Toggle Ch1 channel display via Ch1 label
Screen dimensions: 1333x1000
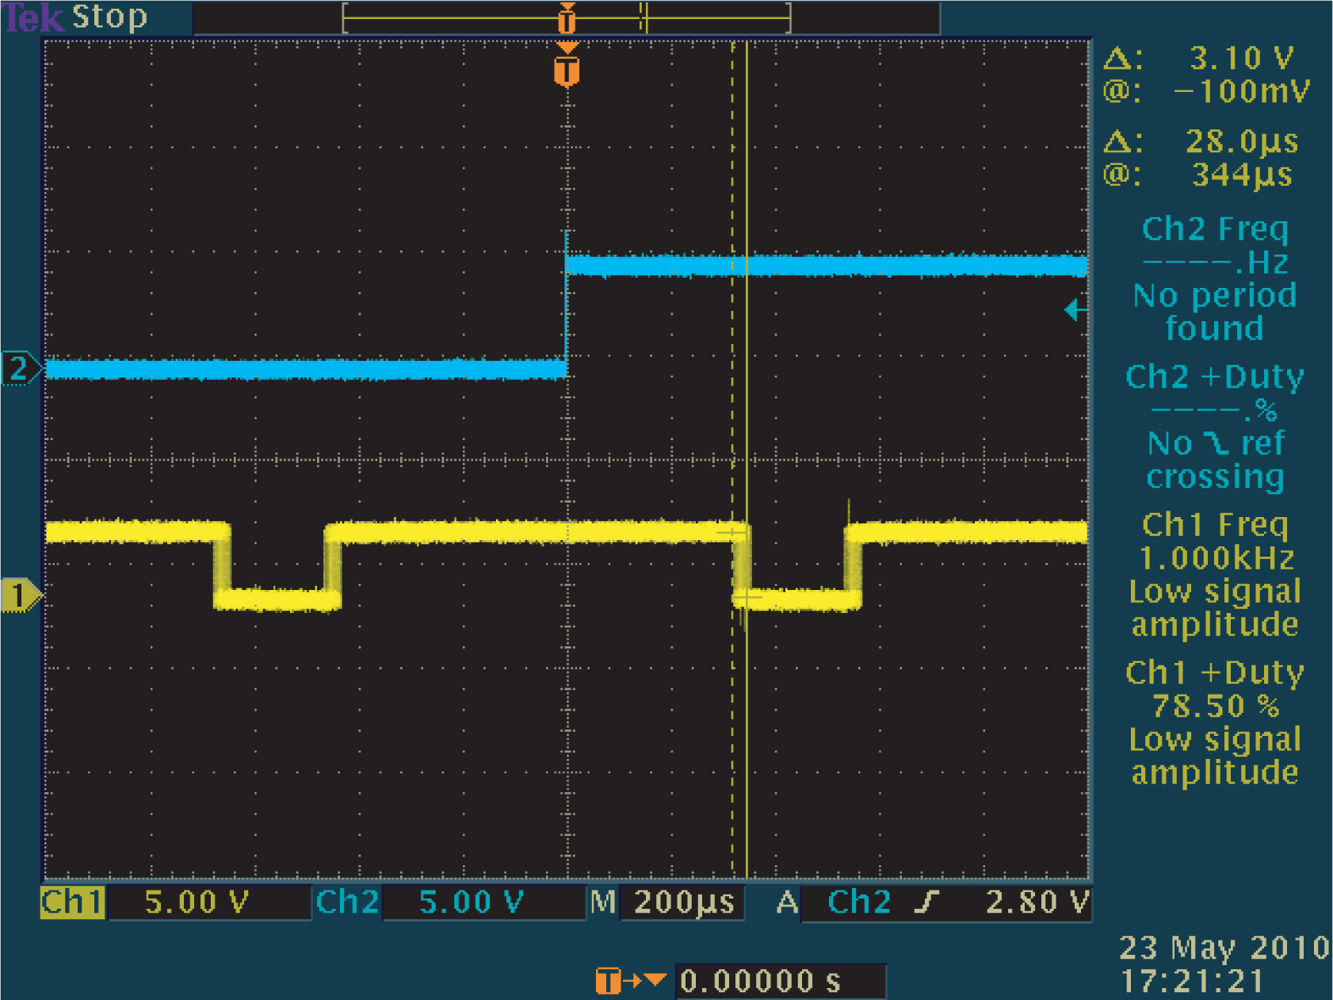tap(70, 902)
